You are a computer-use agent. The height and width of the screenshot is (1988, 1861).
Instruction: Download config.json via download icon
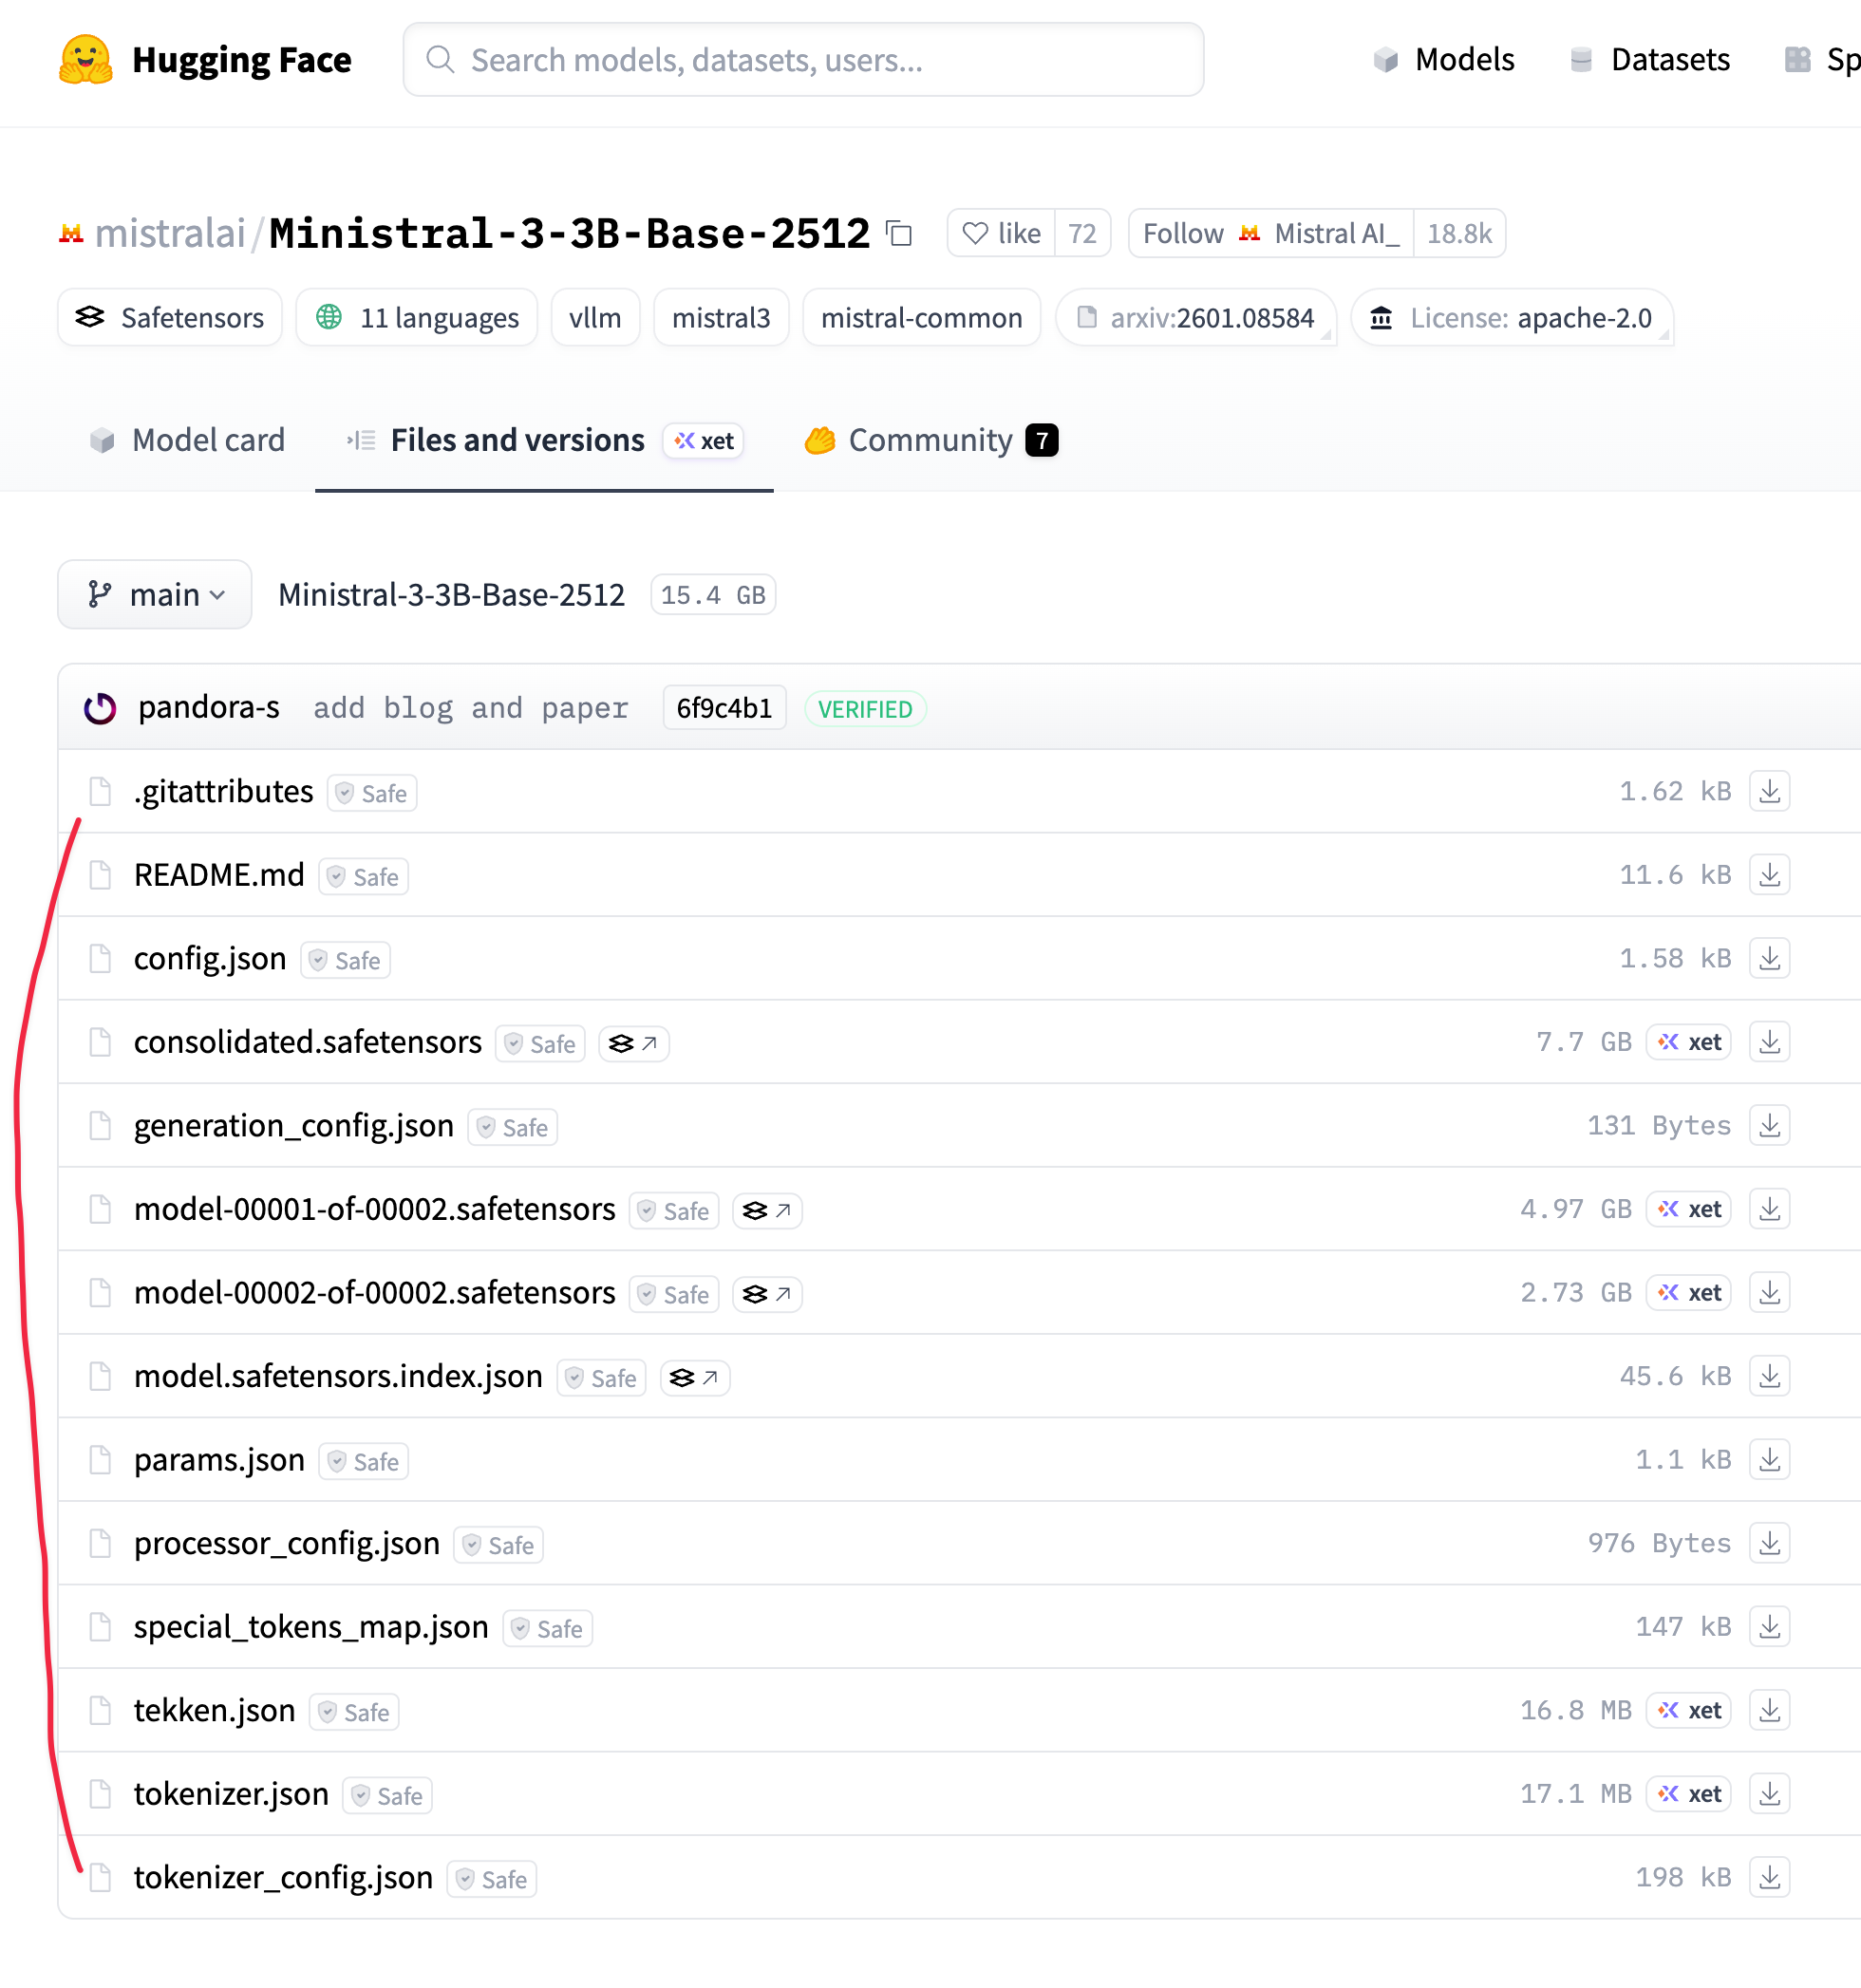1769,958
